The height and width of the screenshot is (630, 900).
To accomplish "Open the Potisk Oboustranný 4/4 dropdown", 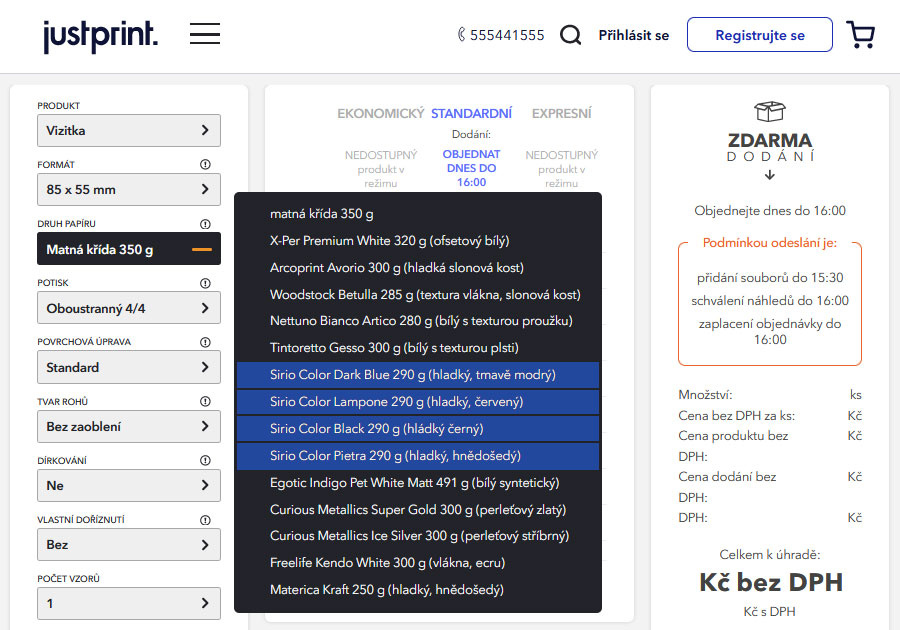I will pyautogui.click(x=129, y=308).
